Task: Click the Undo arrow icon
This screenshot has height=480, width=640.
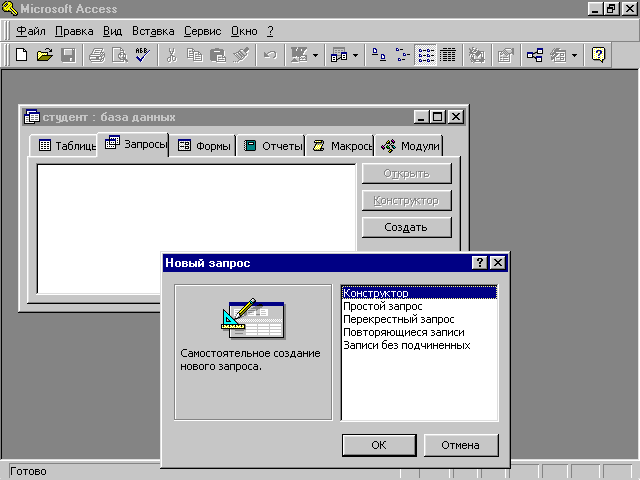Action: (270, 55)
